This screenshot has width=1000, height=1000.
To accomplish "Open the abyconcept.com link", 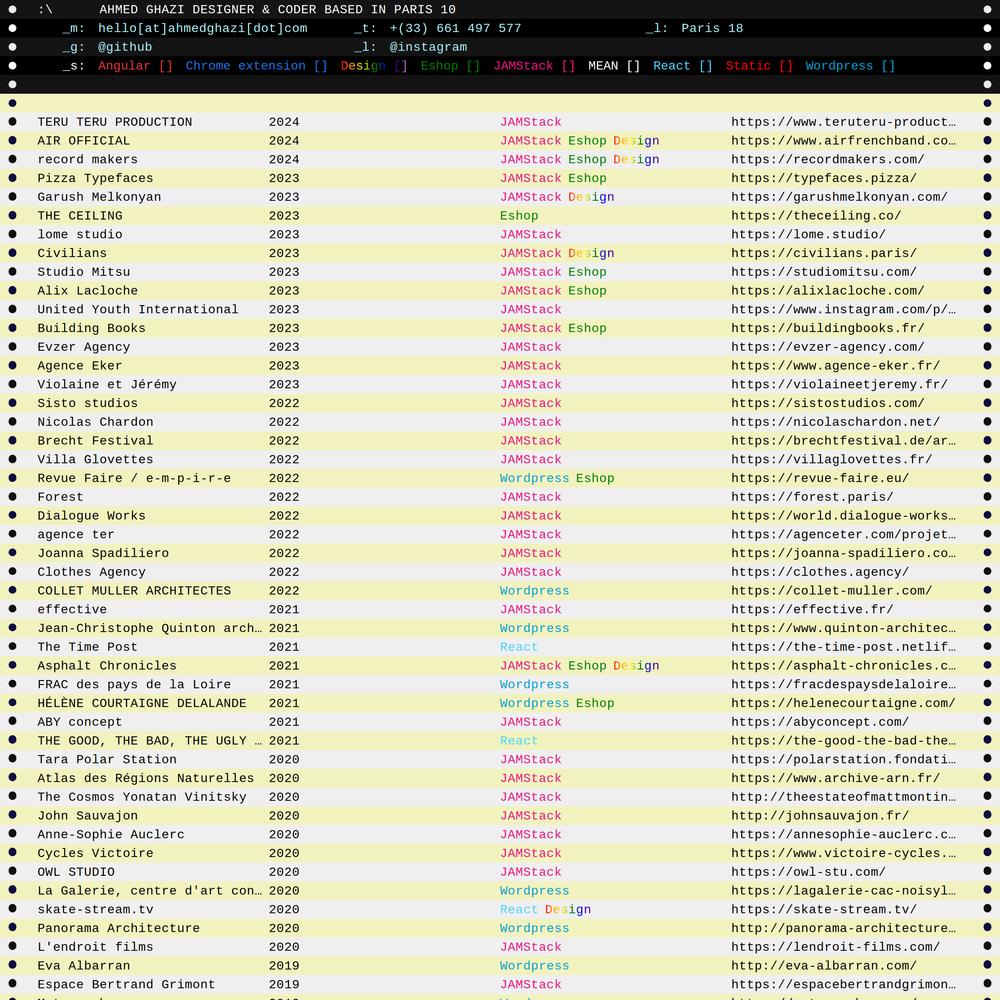I will 820,722.
